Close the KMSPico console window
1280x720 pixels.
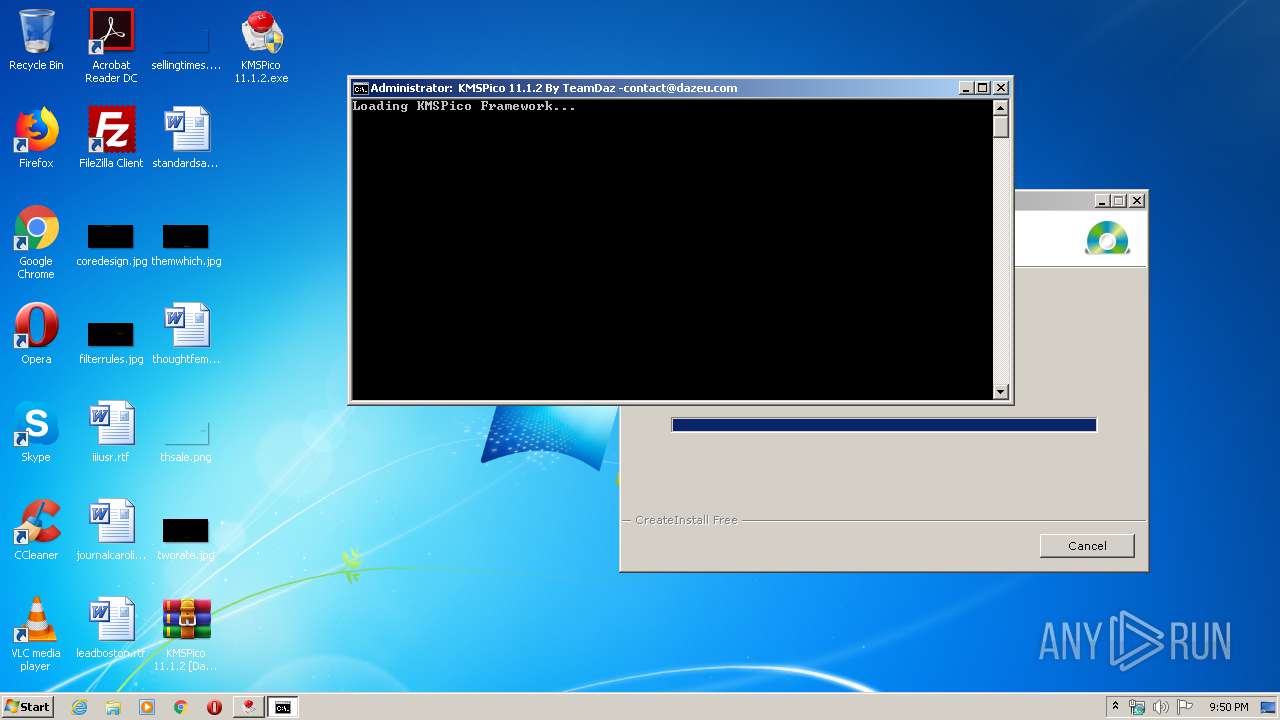(x=1000, y=88)
